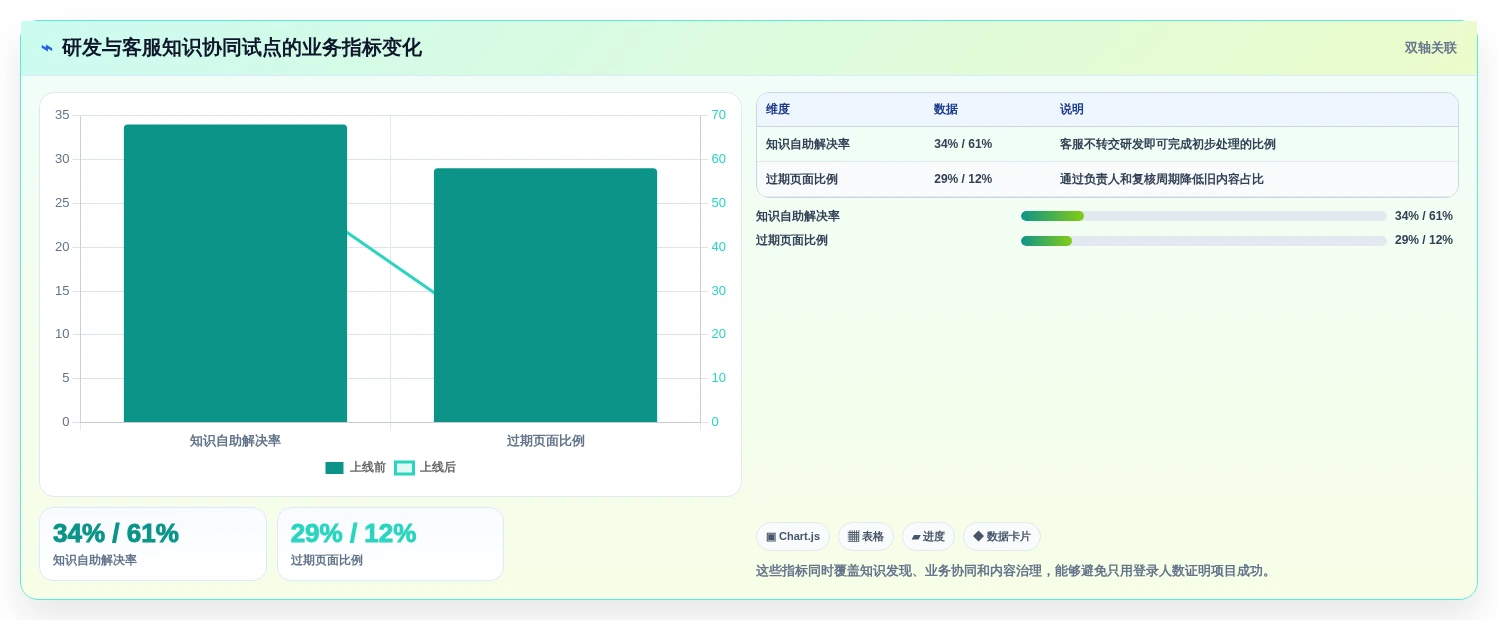Image resolution: width=1498 pixels, height=620 pixels.
Task: Click the 双轴关联 label in the header
Action: point(1430,48)
